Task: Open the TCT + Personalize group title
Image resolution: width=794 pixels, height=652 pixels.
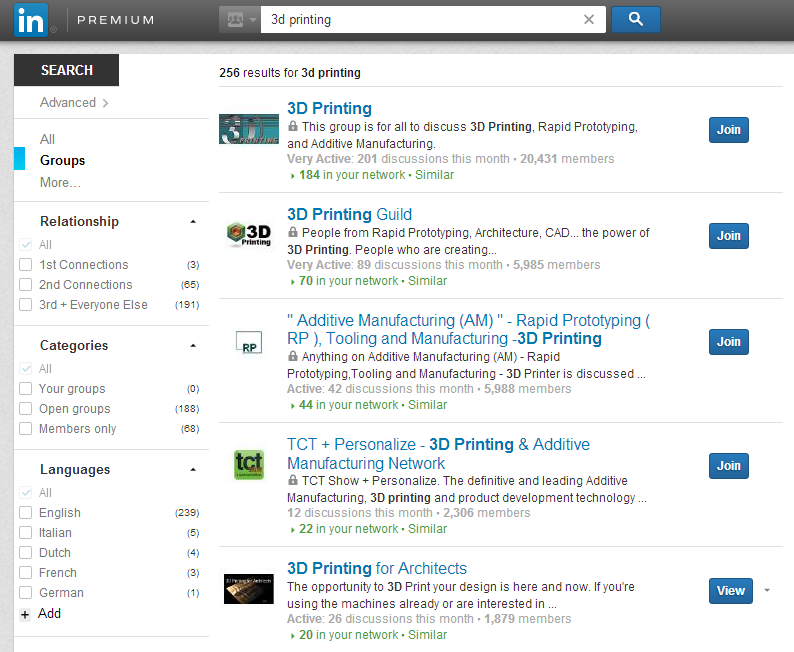Action: click(x=439, y=454)
